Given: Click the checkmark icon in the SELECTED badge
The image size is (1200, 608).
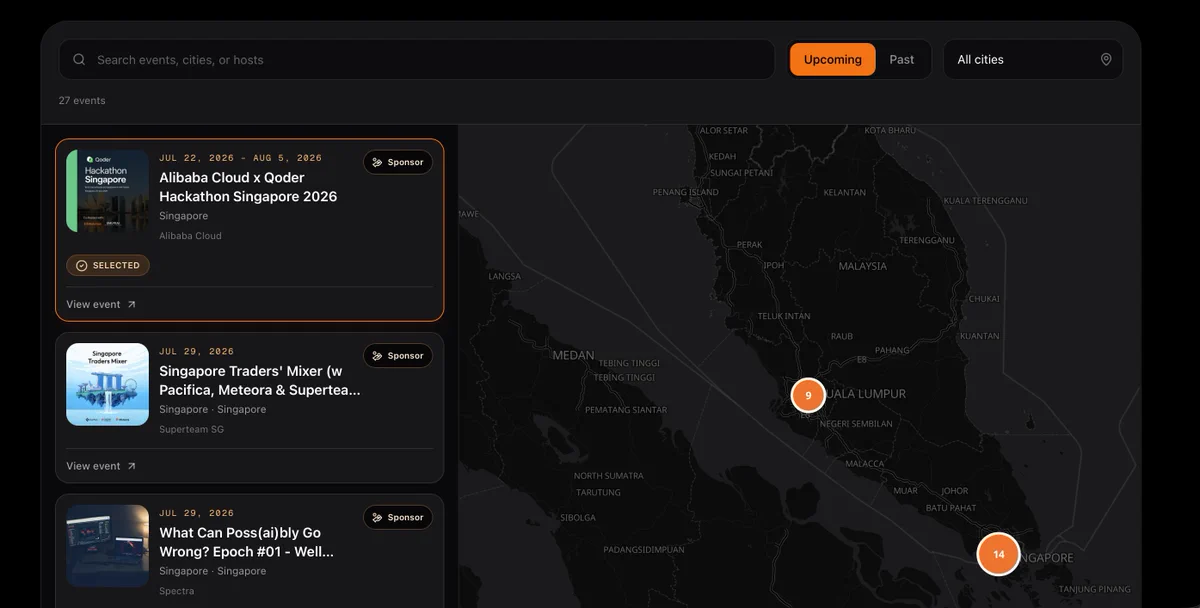Looking at the screenshot, I should coord(82,266).
